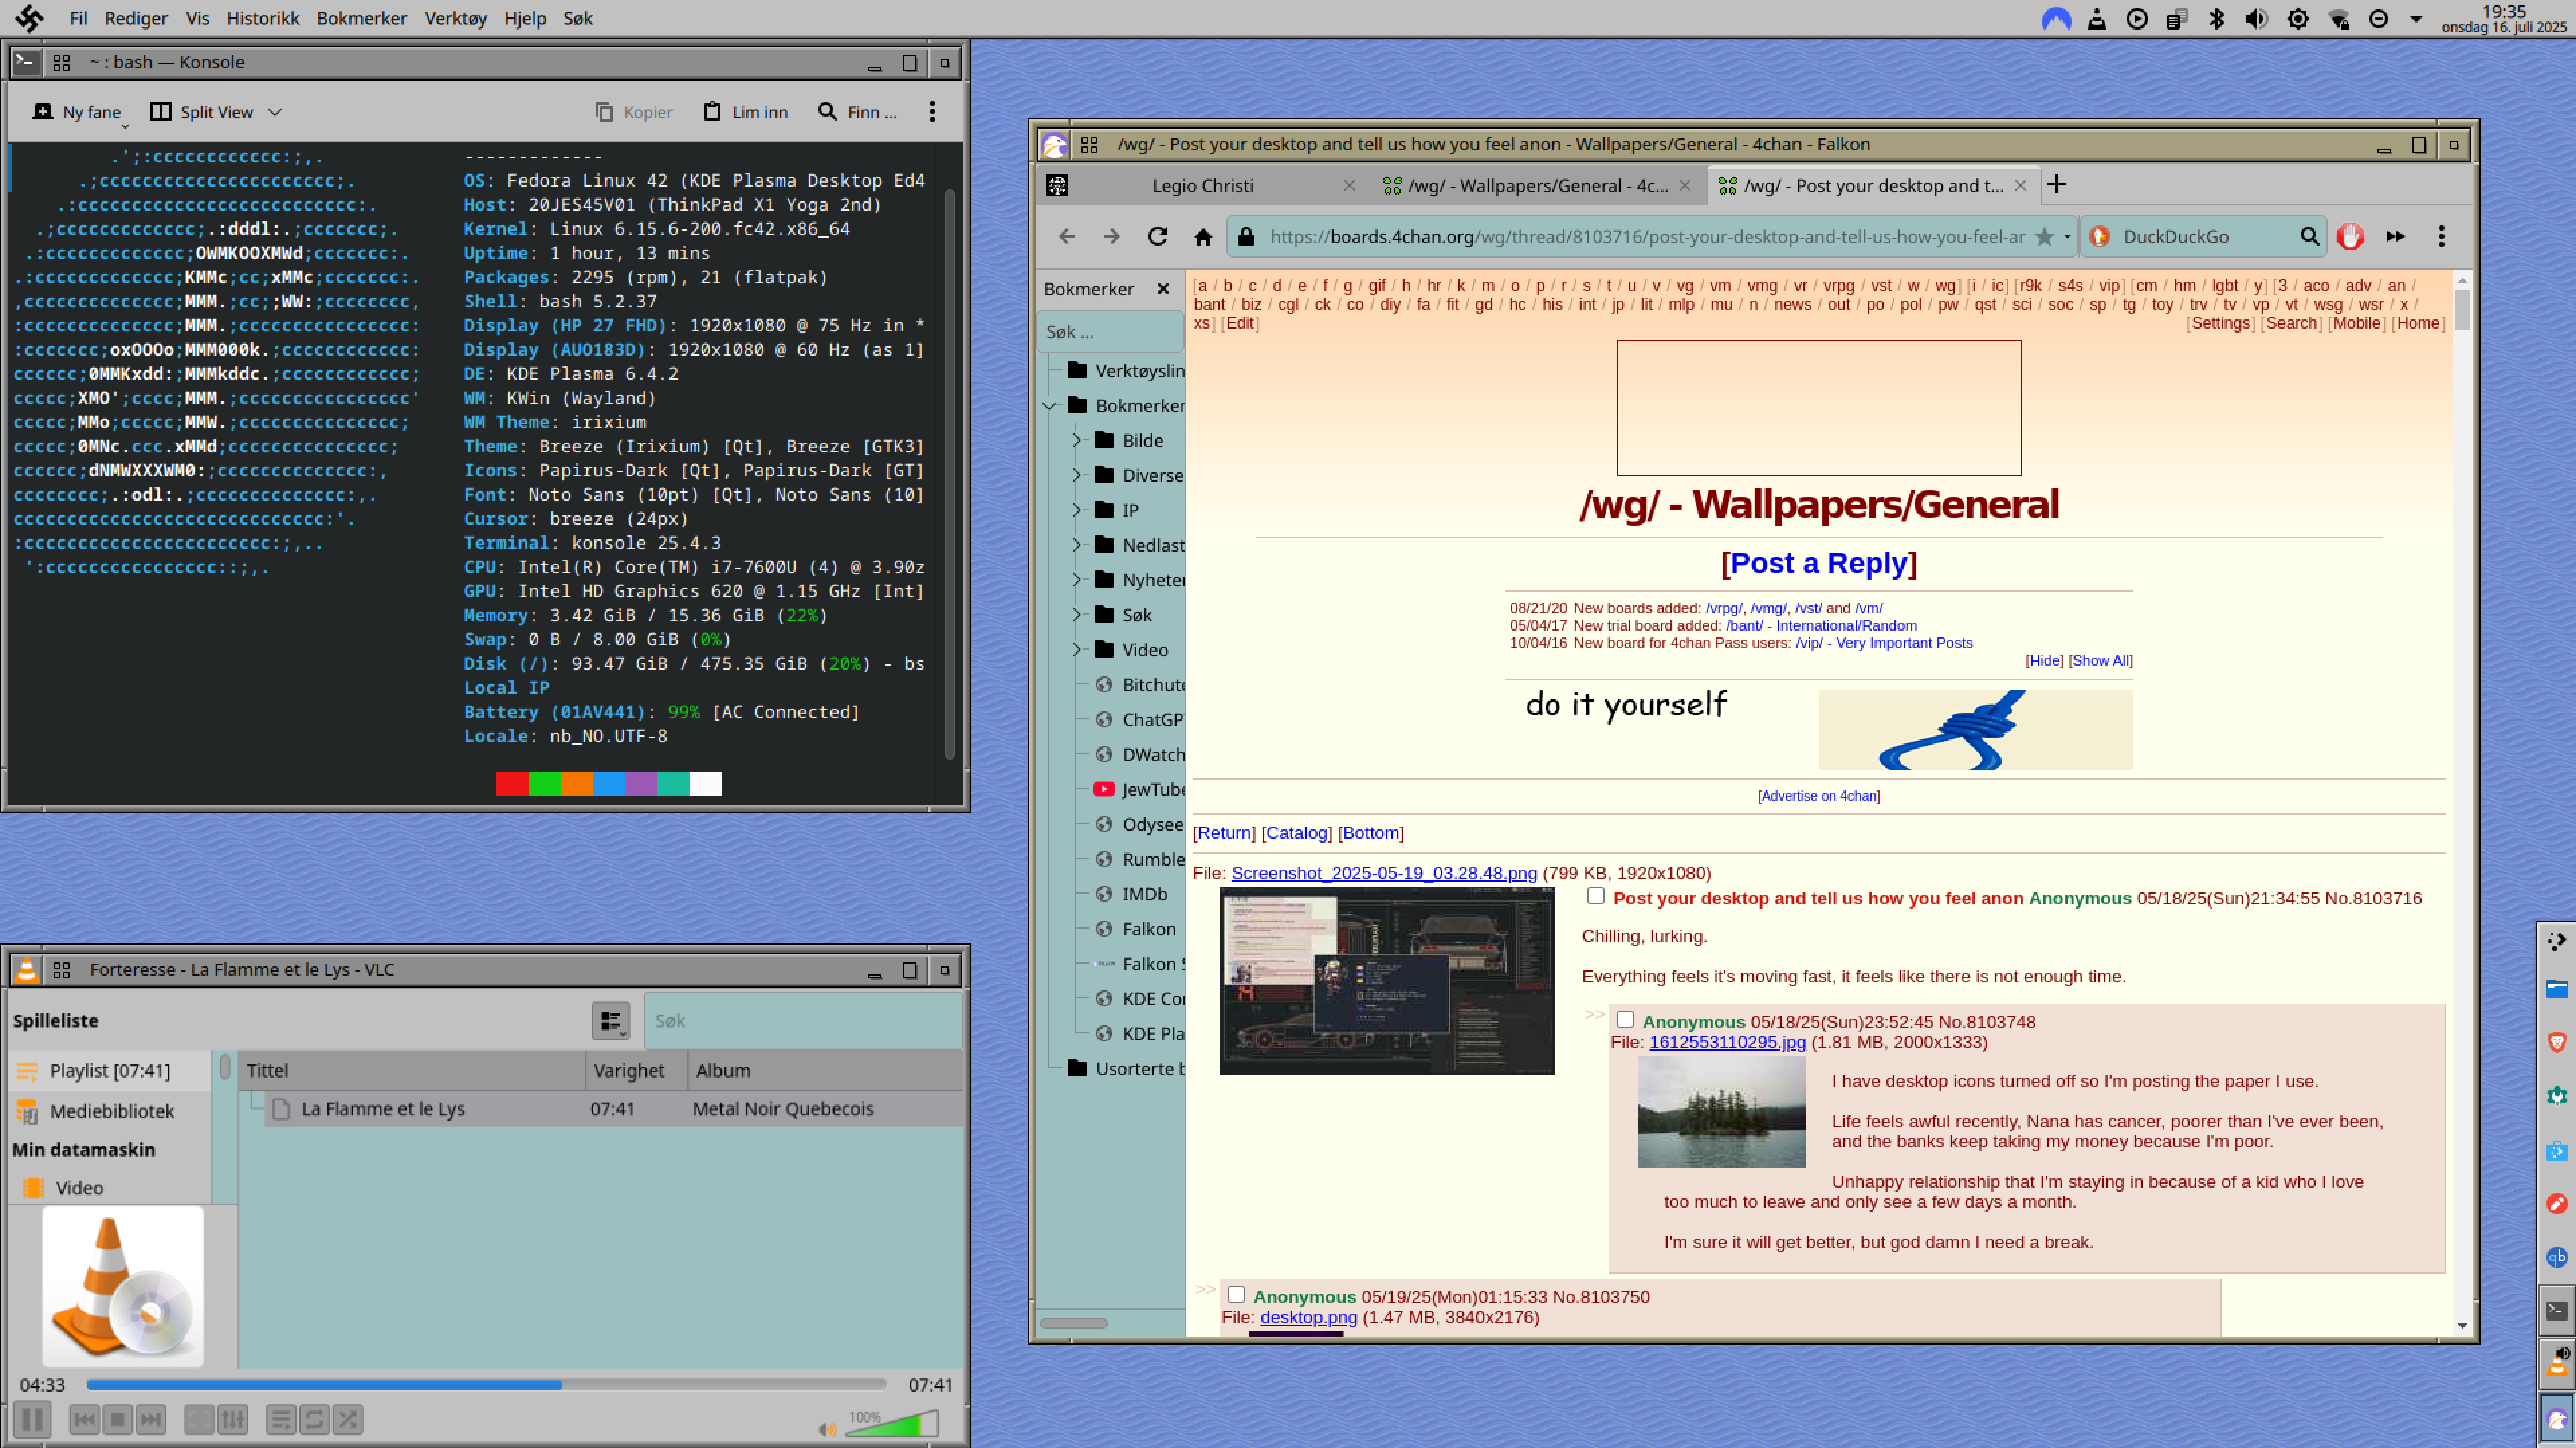
Task: Tick the checkbox for post No.8103750
Action: [x=1236, y=1294]
